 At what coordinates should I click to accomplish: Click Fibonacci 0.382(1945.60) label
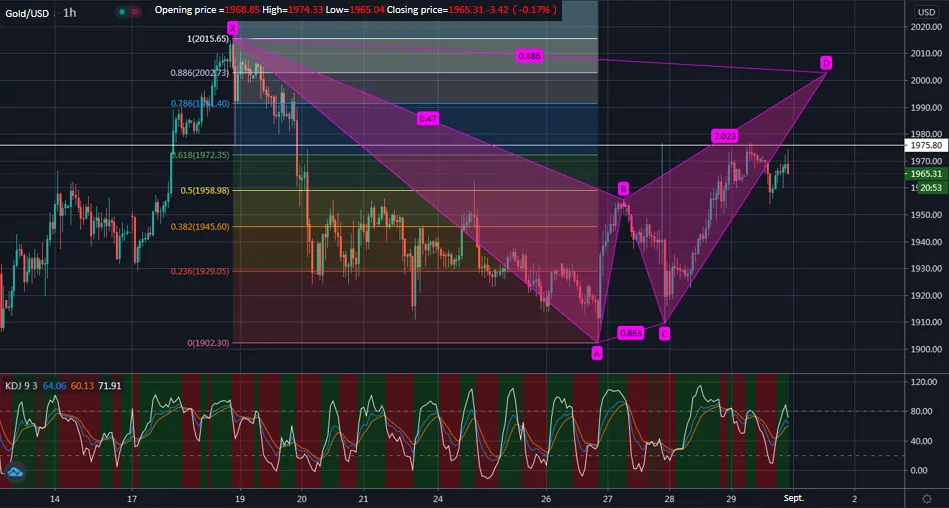(x=200, y=226)
